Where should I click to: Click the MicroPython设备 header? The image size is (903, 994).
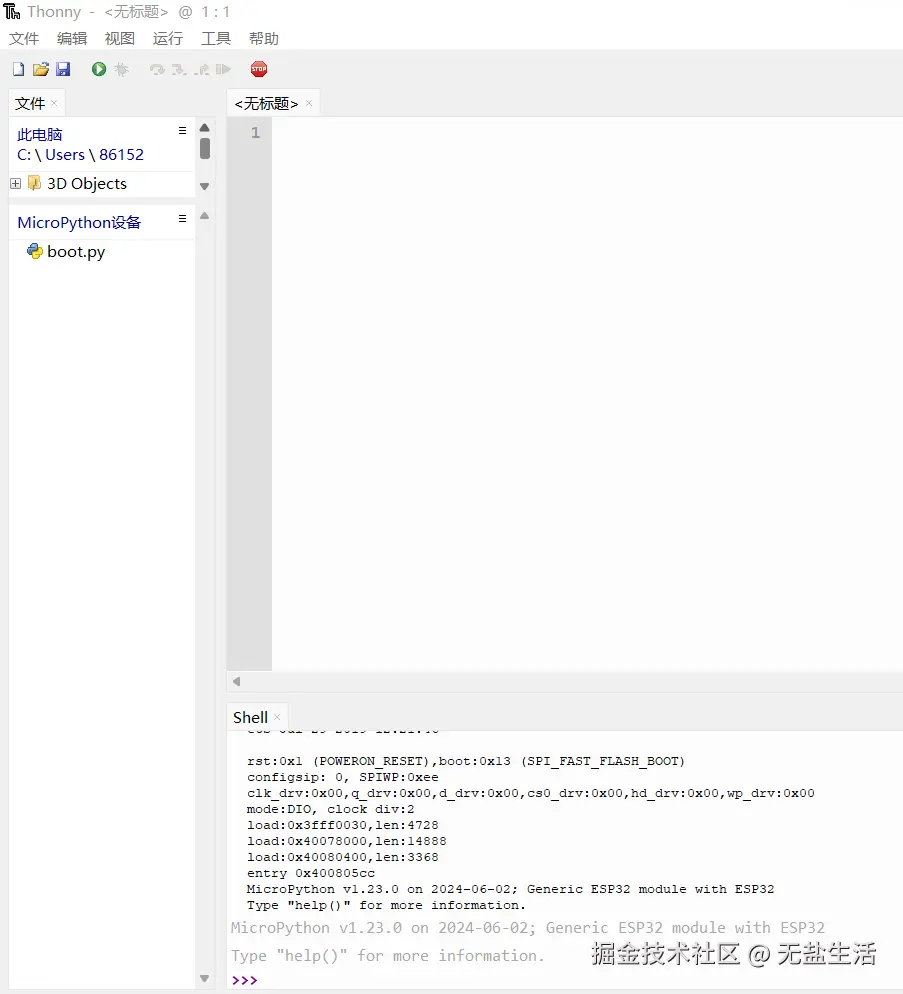point(79,223)
